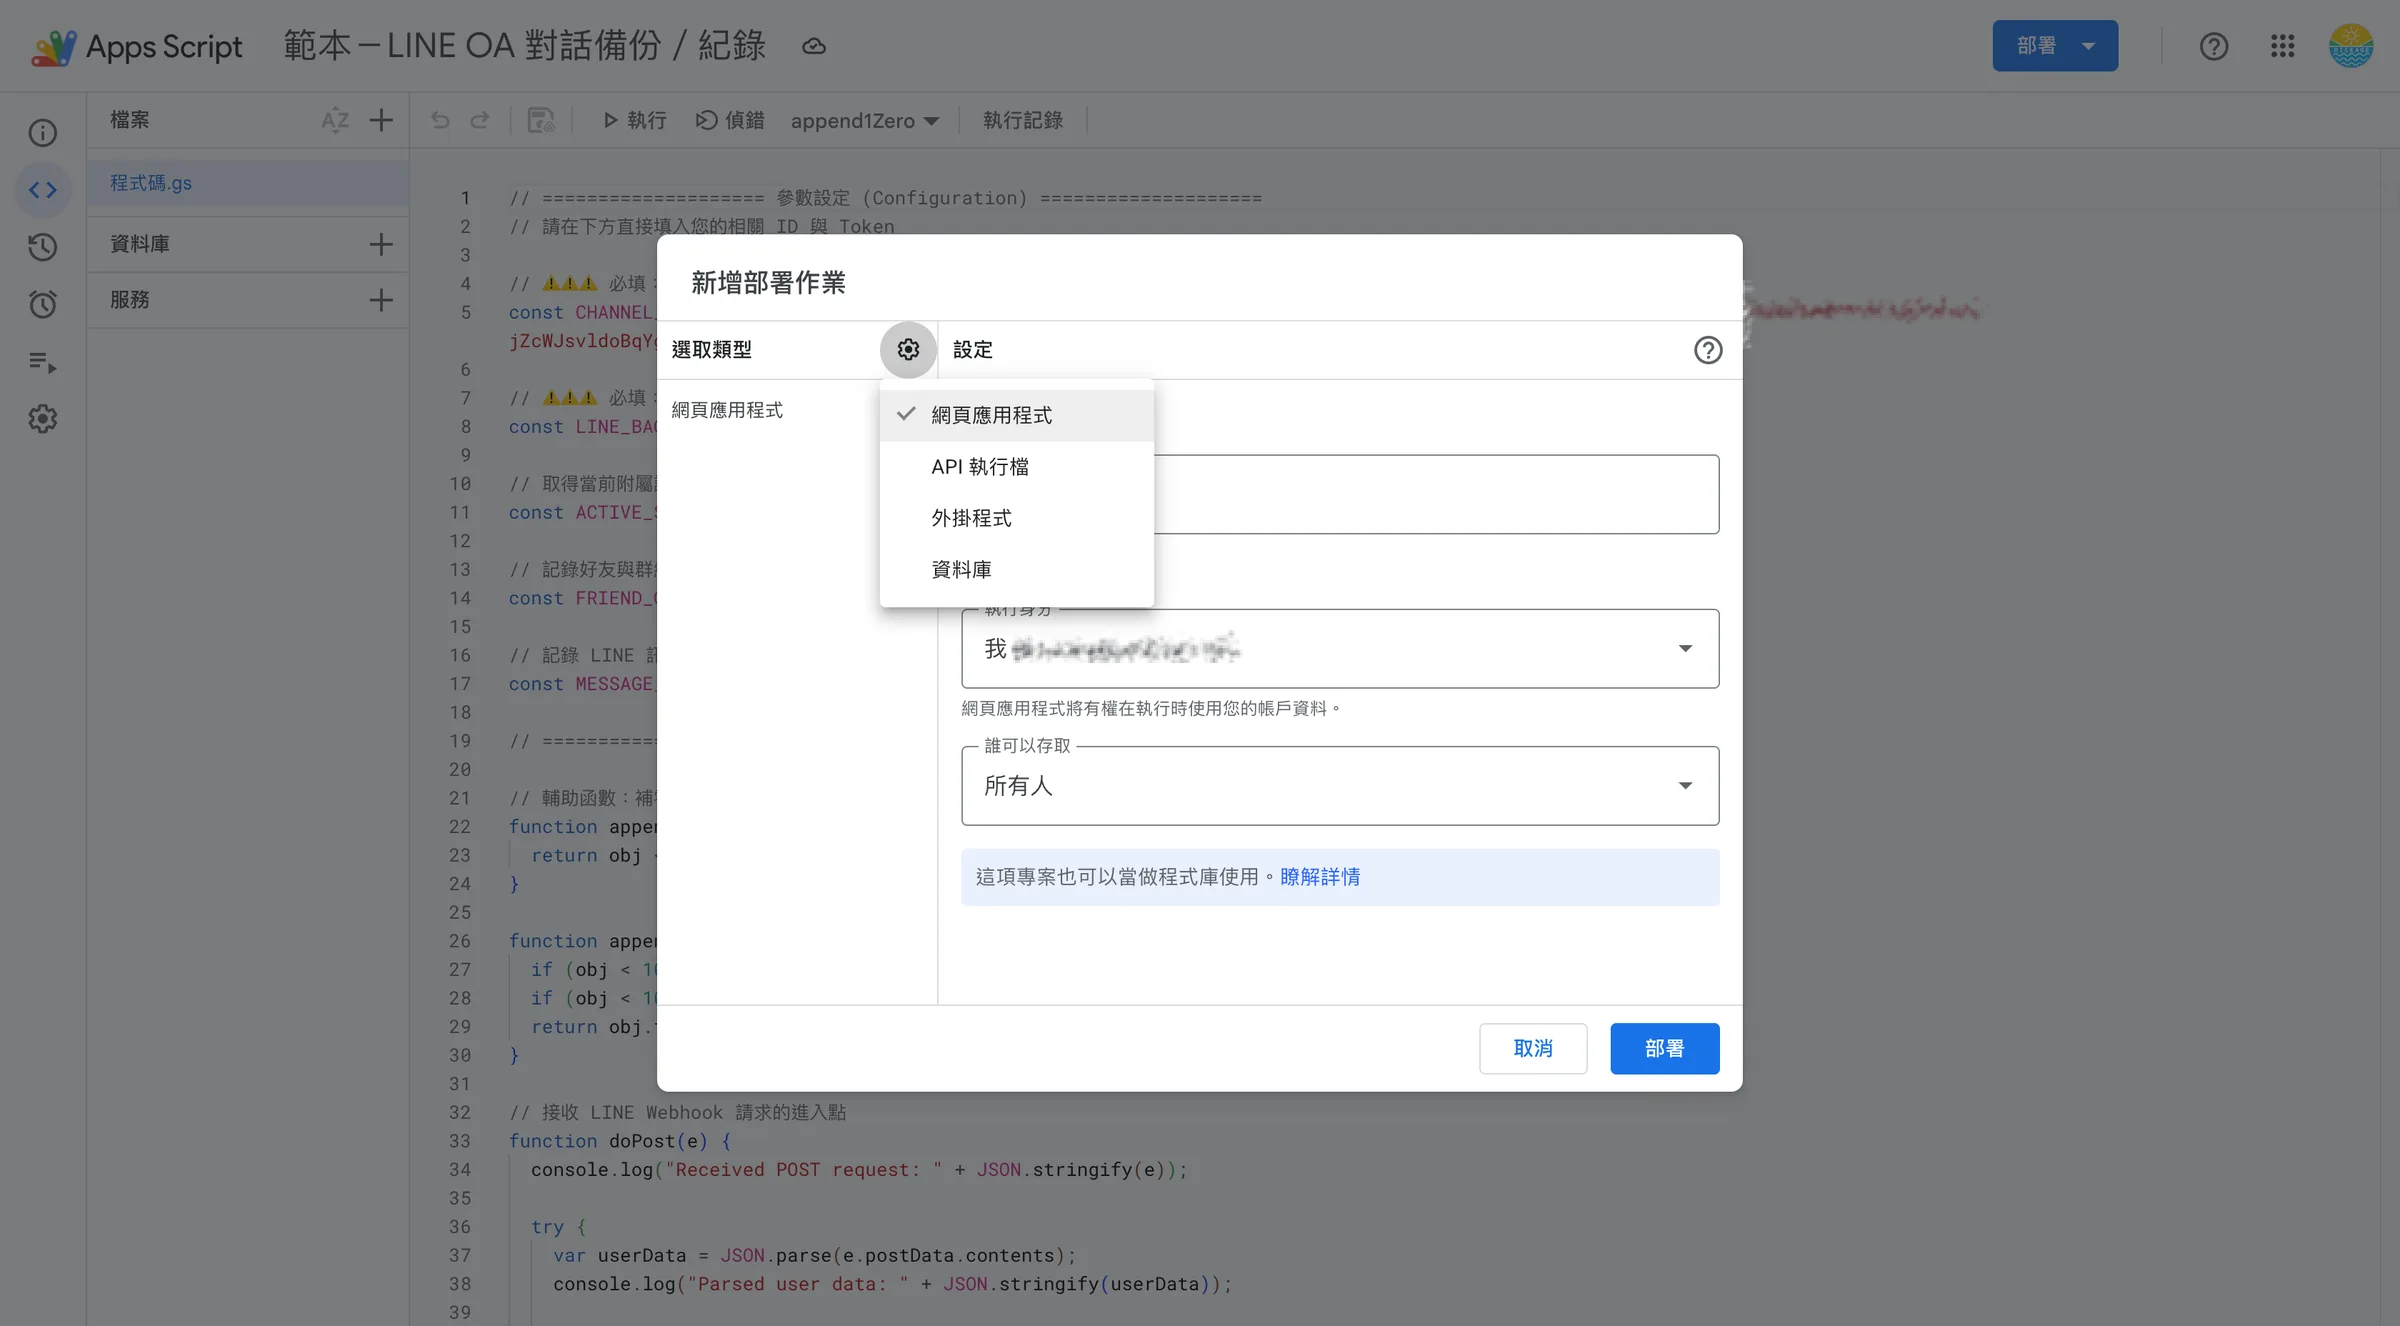This screenshot has width=2400, height=1326.
Task: Add a service with 服務 plus icon
Action: pos(381,300)
